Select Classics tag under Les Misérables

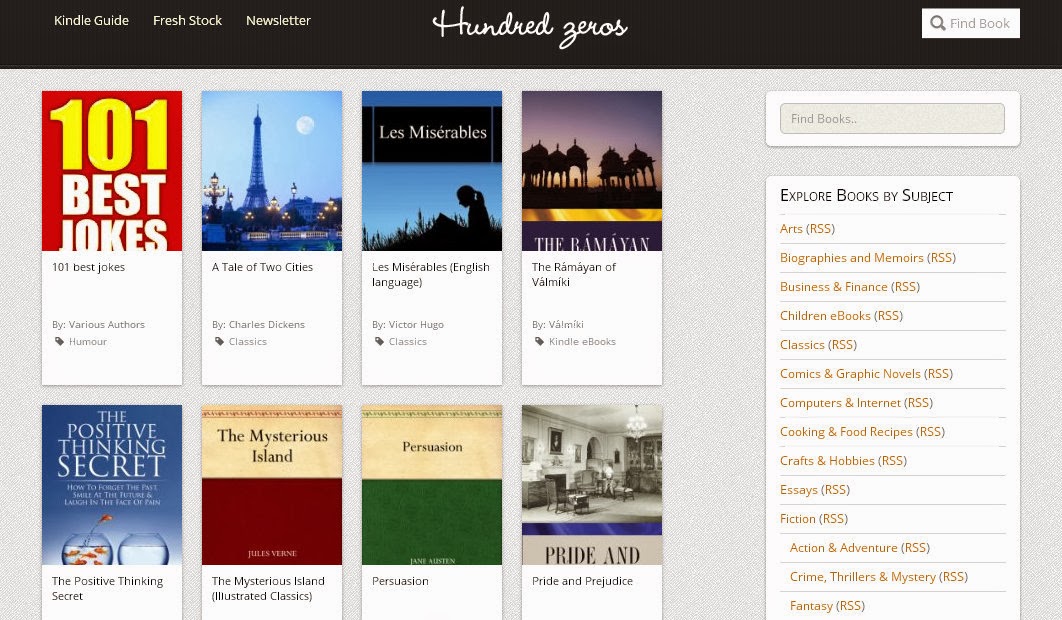pyautogui.click(x=407, y=342)
